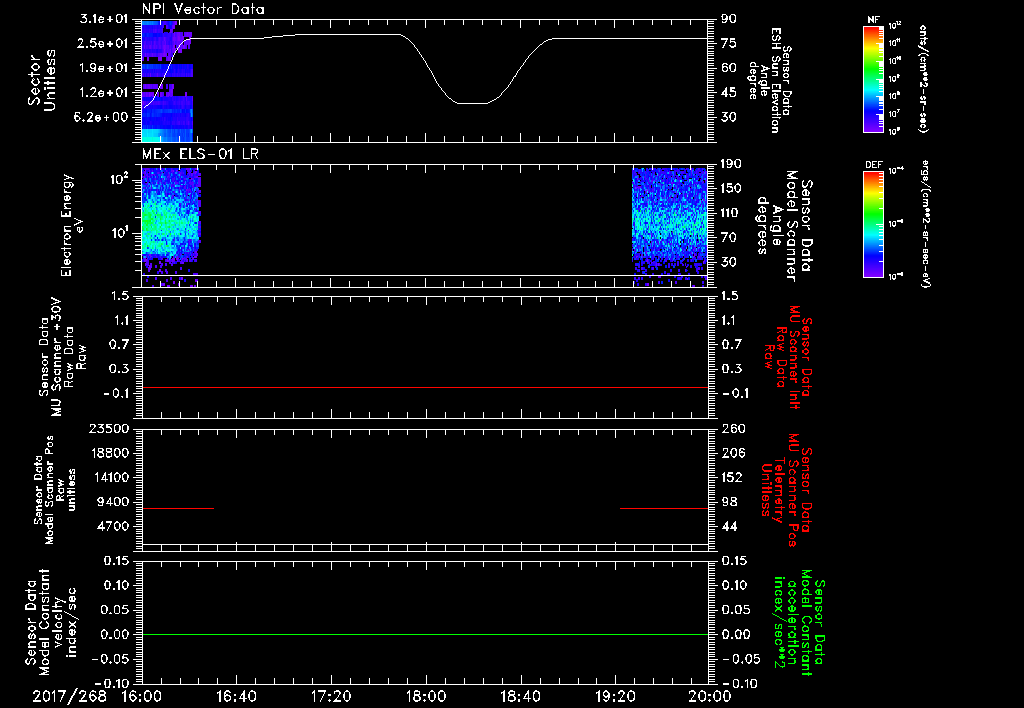The width and height of the screenshot is (1024, 708).
Task: Click the "9400" scanner position tick
Action: pyautogui.click(x=113, y=502)
